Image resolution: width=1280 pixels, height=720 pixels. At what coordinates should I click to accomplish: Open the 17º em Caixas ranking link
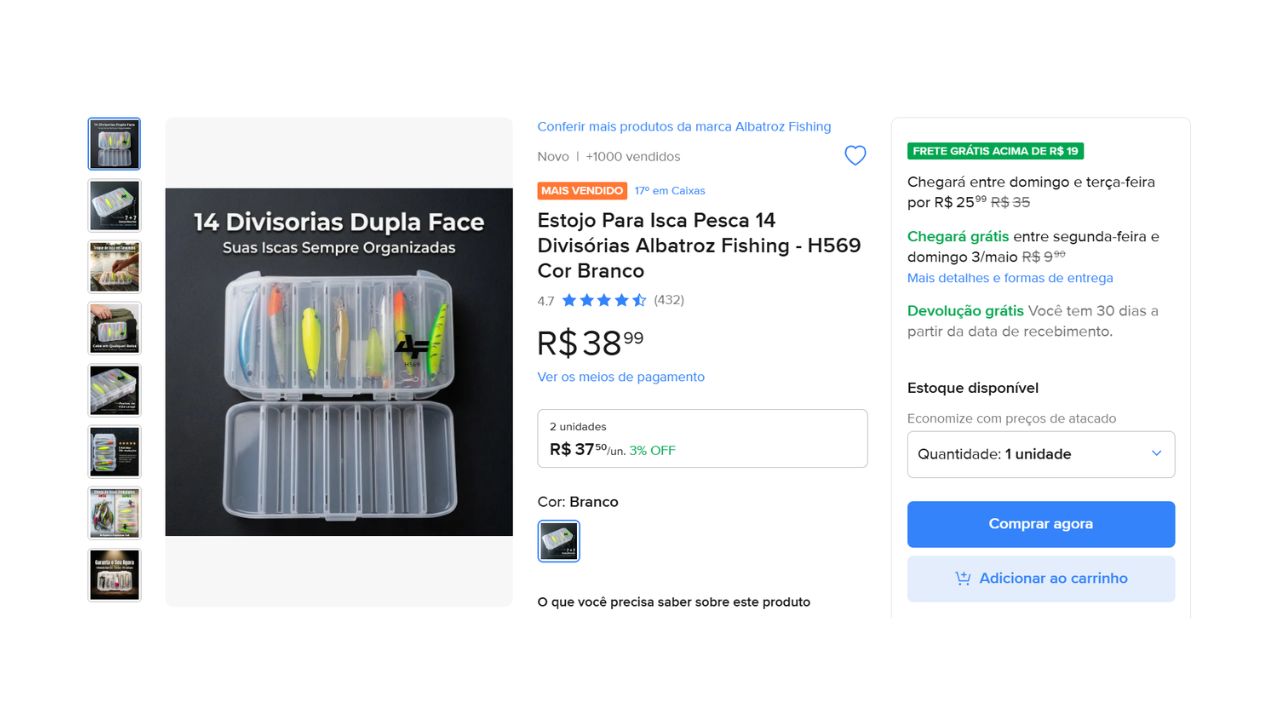click(669, 190)
